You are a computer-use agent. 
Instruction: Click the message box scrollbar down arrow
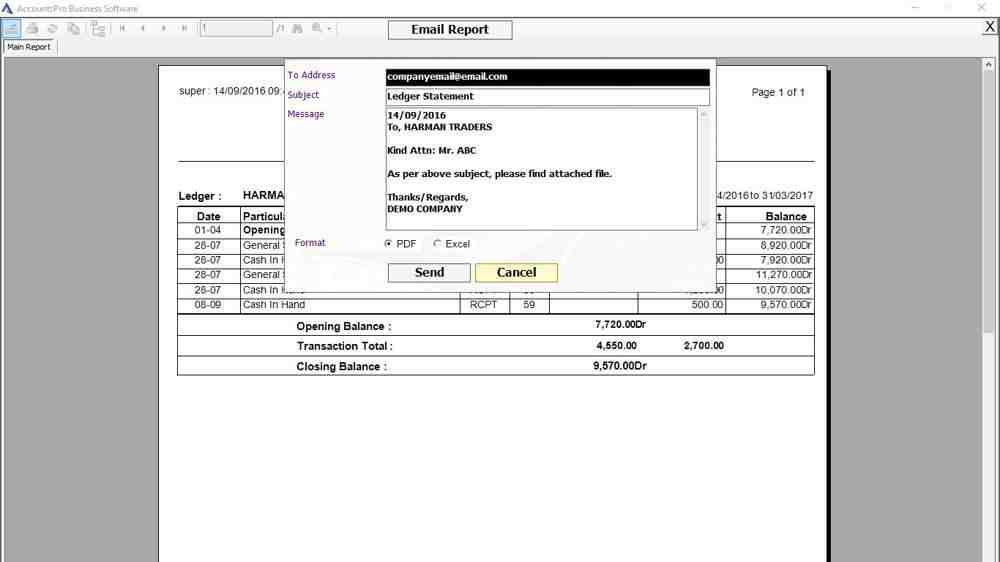pos(704,224)
